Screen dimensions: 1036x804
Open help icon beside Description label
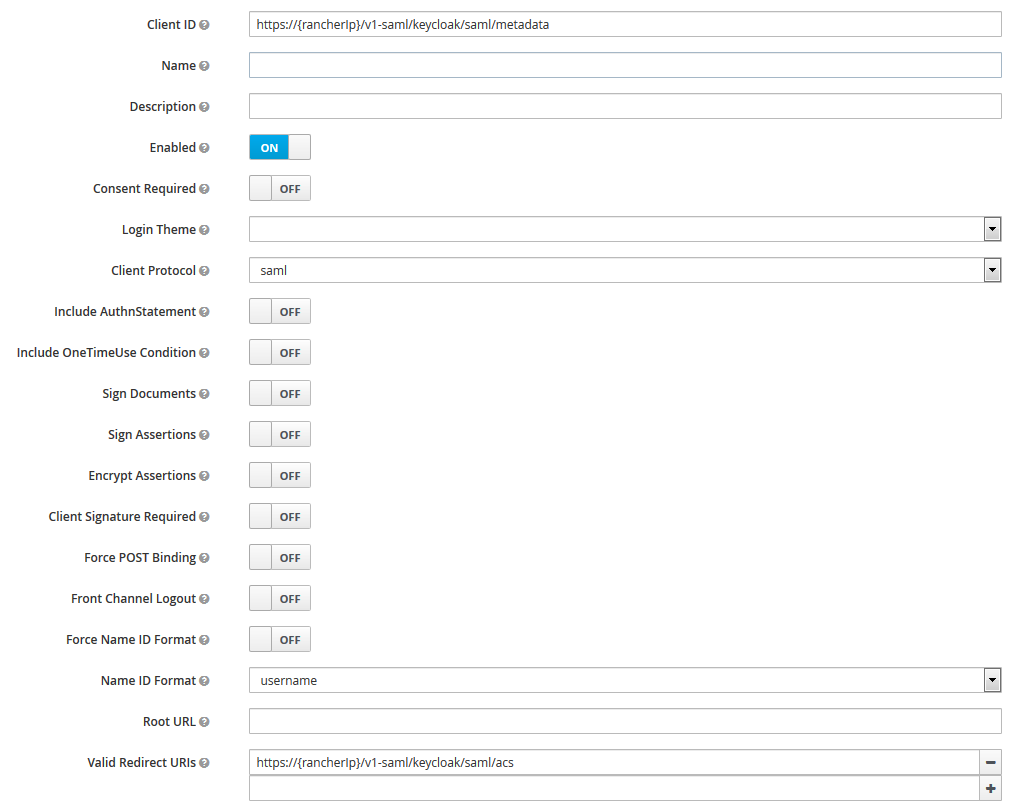[x=204, y=107]
